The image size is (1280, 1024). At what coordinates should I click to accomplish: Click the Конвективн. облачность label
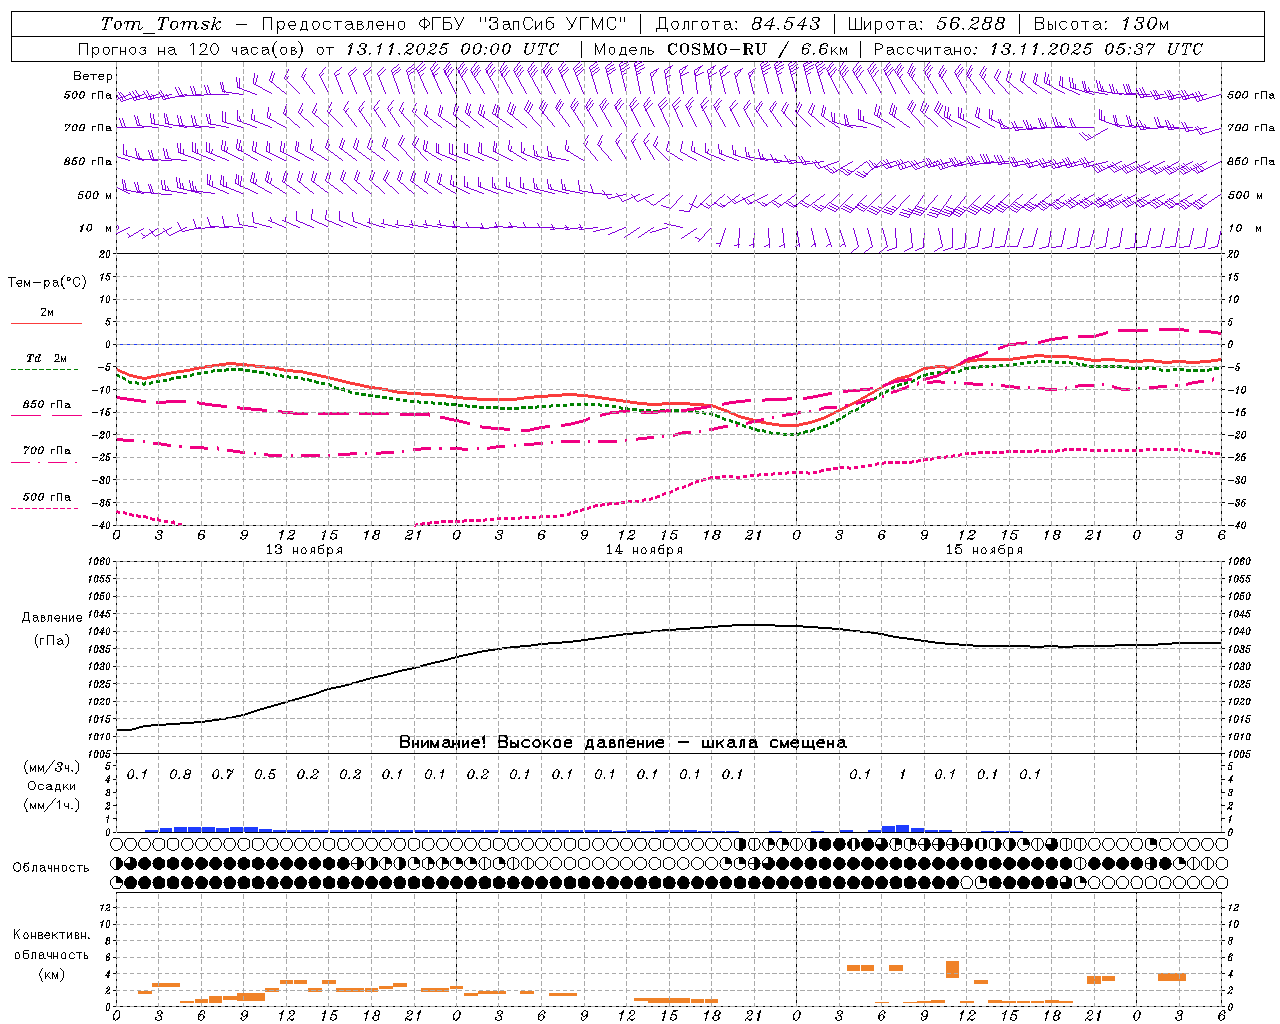tap(51, 945)
